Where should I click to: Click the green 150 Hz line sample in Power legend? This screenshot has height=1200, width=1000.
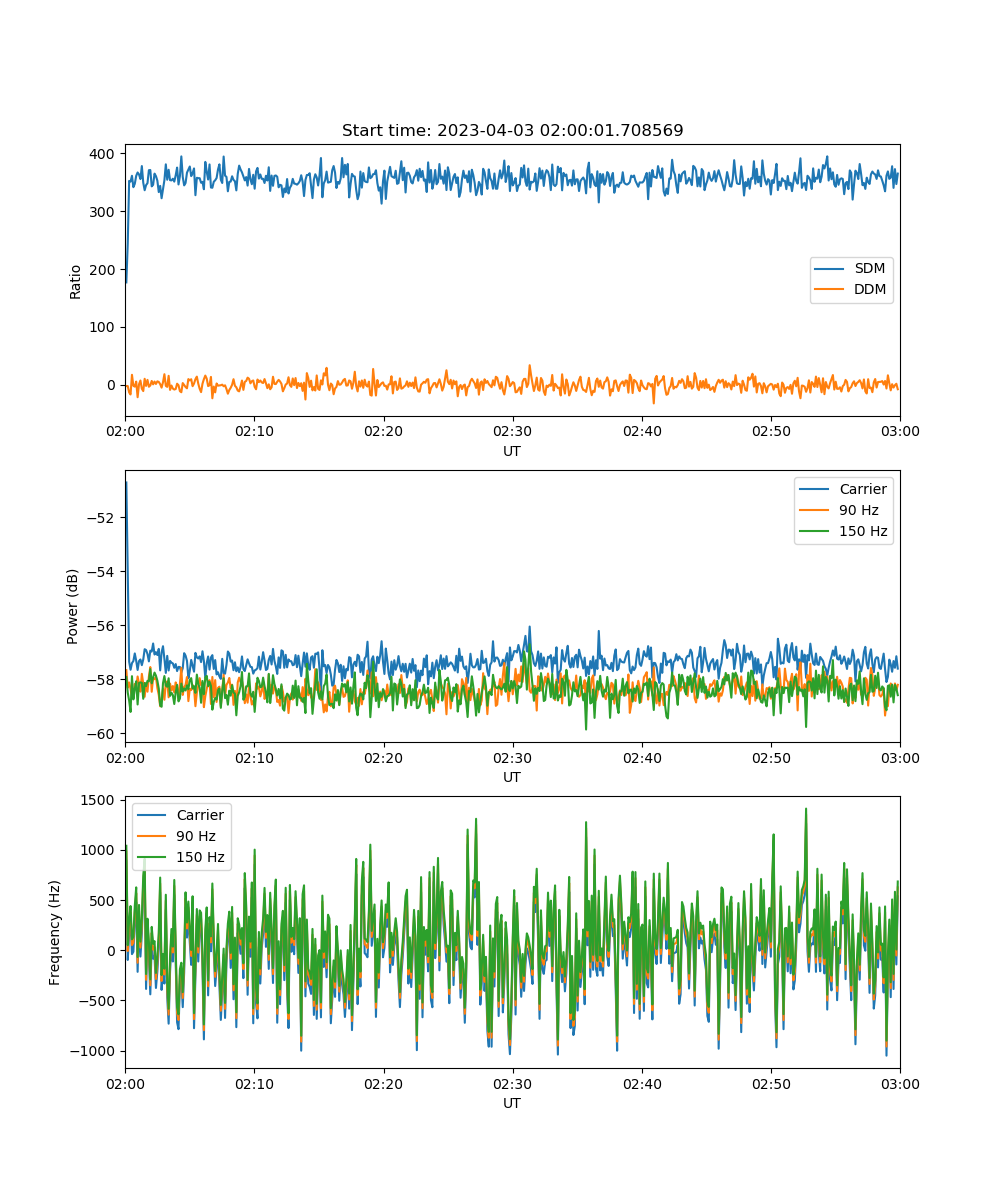[x=816, y=532]
